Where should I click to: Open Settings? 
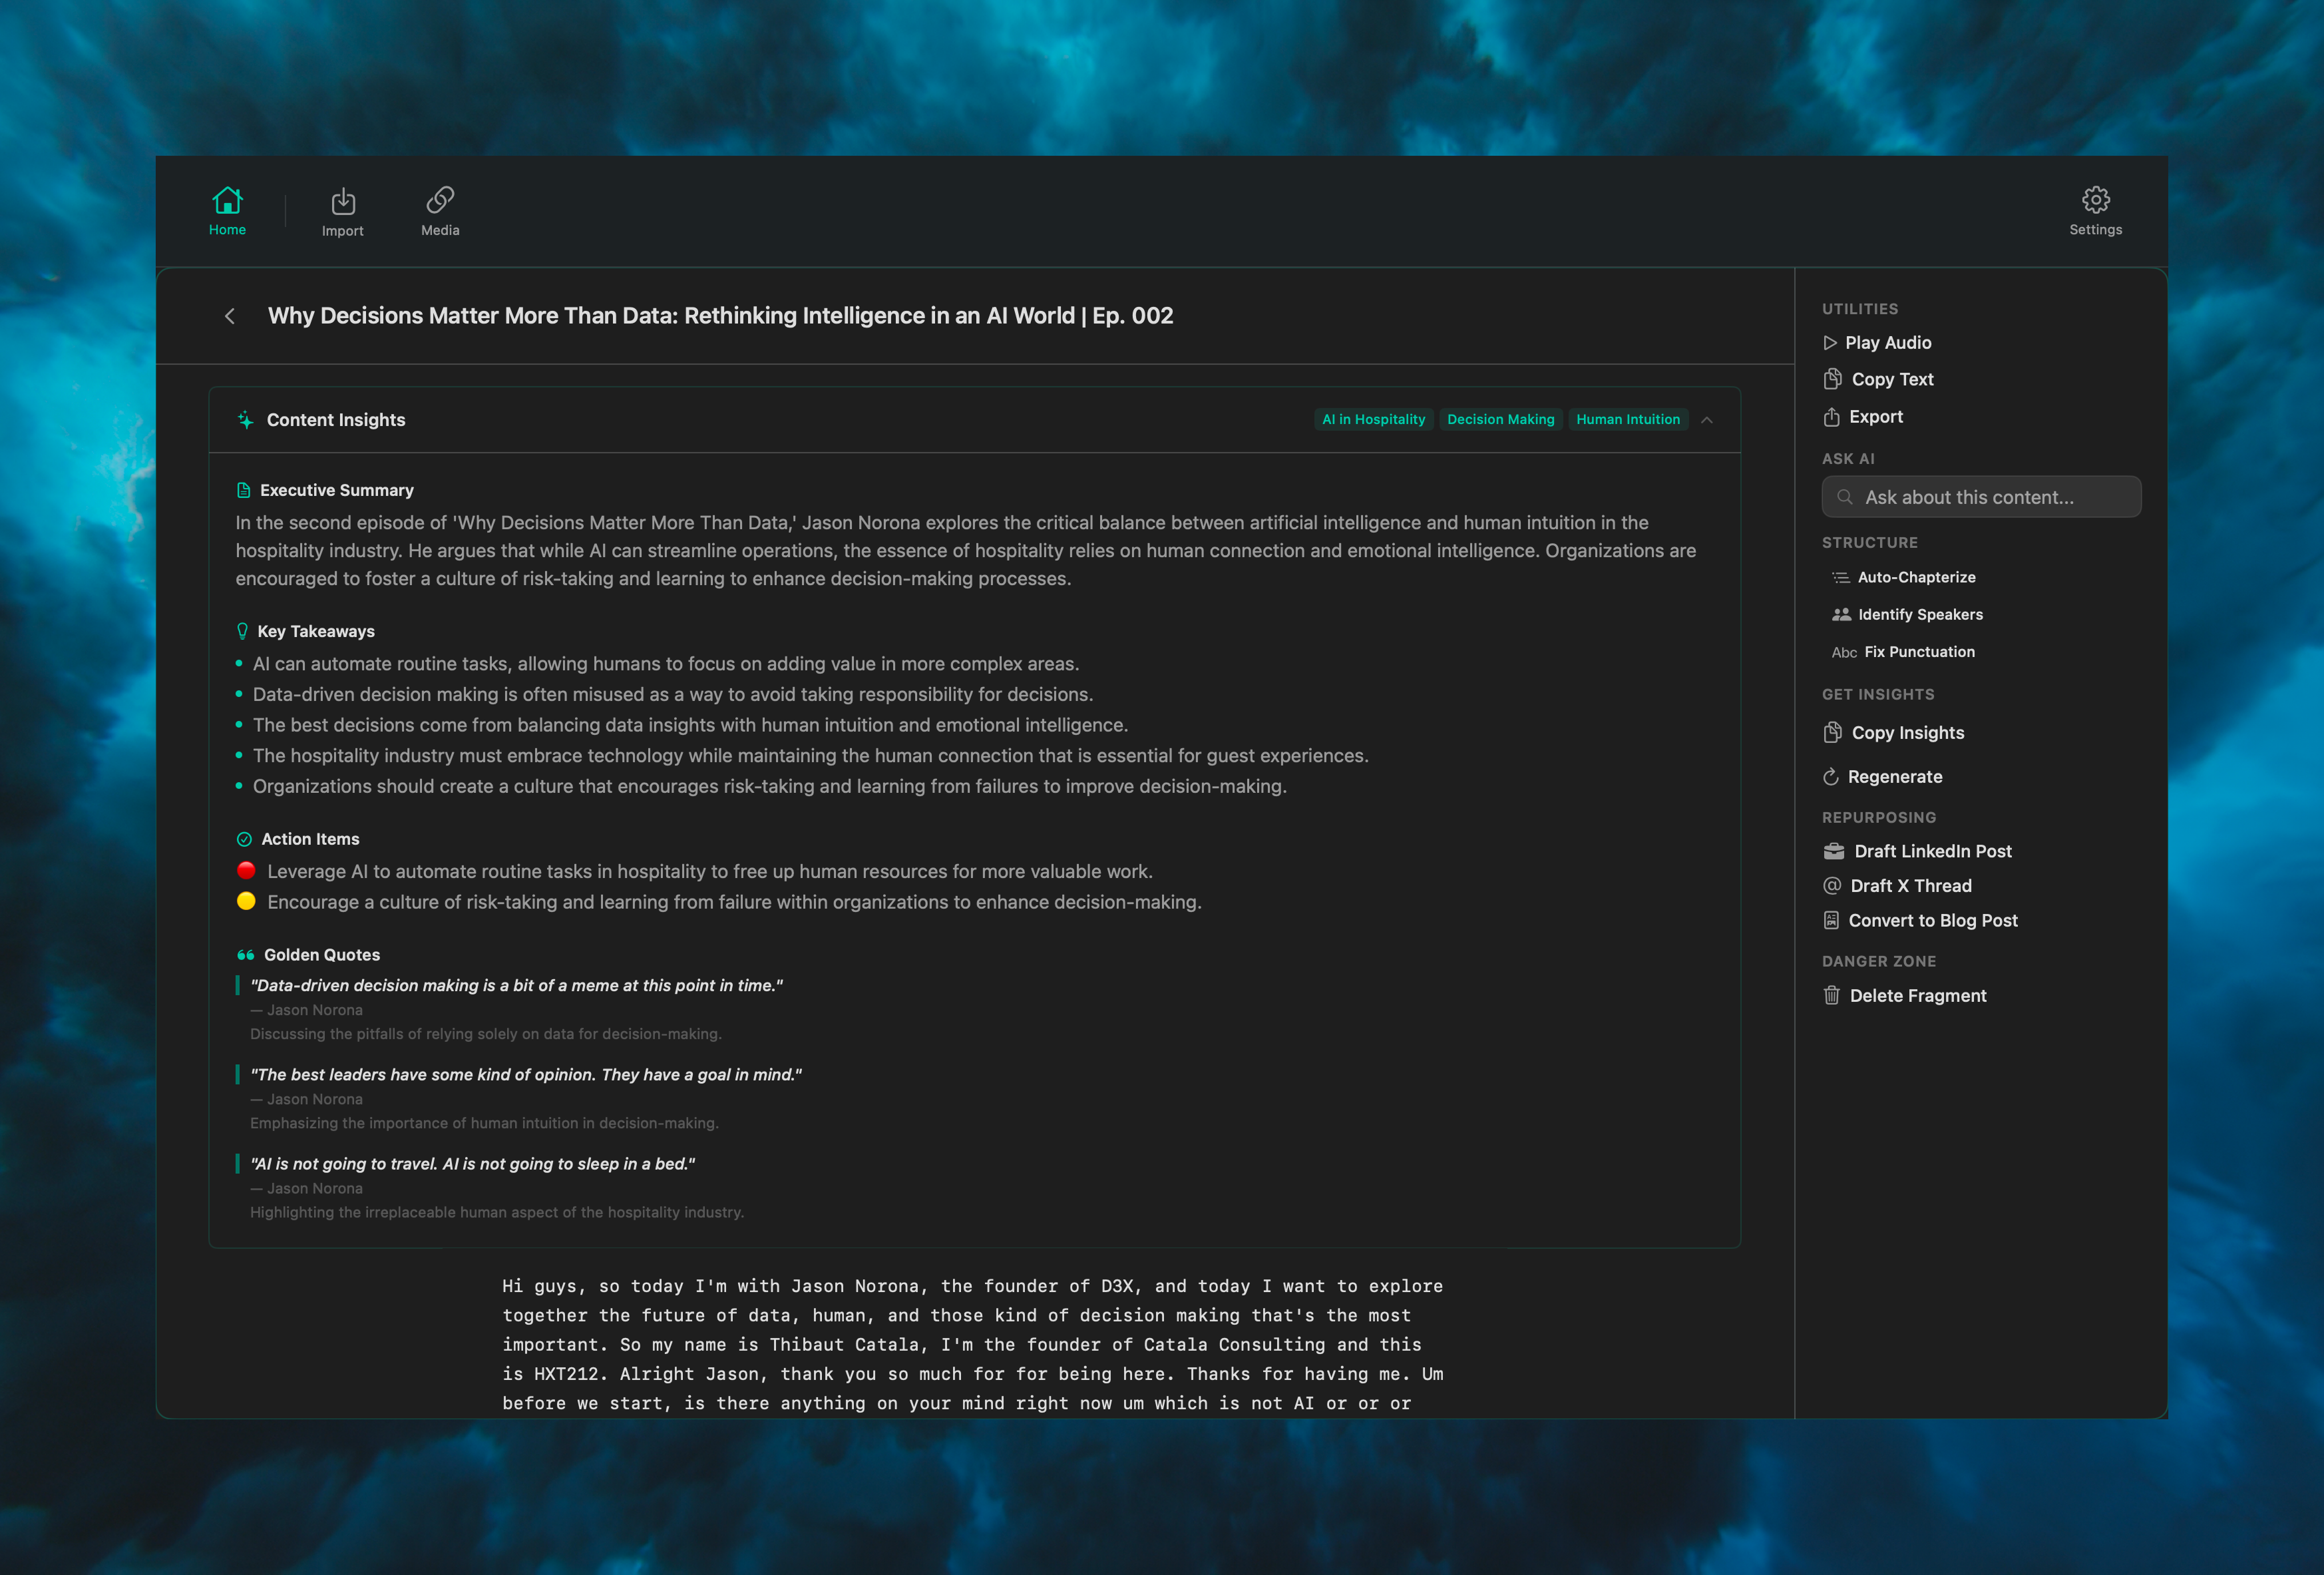[x=2095, y=210]
